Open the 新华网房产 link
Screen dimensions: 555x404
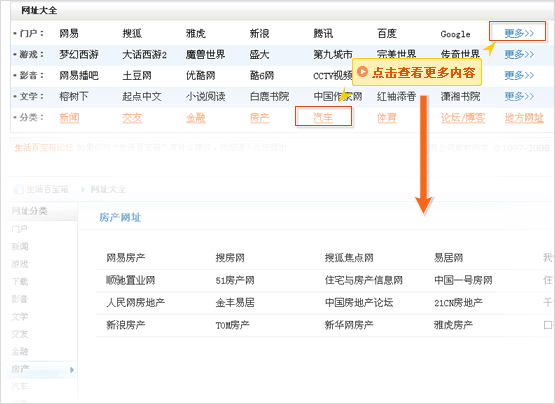coord(349,325)
